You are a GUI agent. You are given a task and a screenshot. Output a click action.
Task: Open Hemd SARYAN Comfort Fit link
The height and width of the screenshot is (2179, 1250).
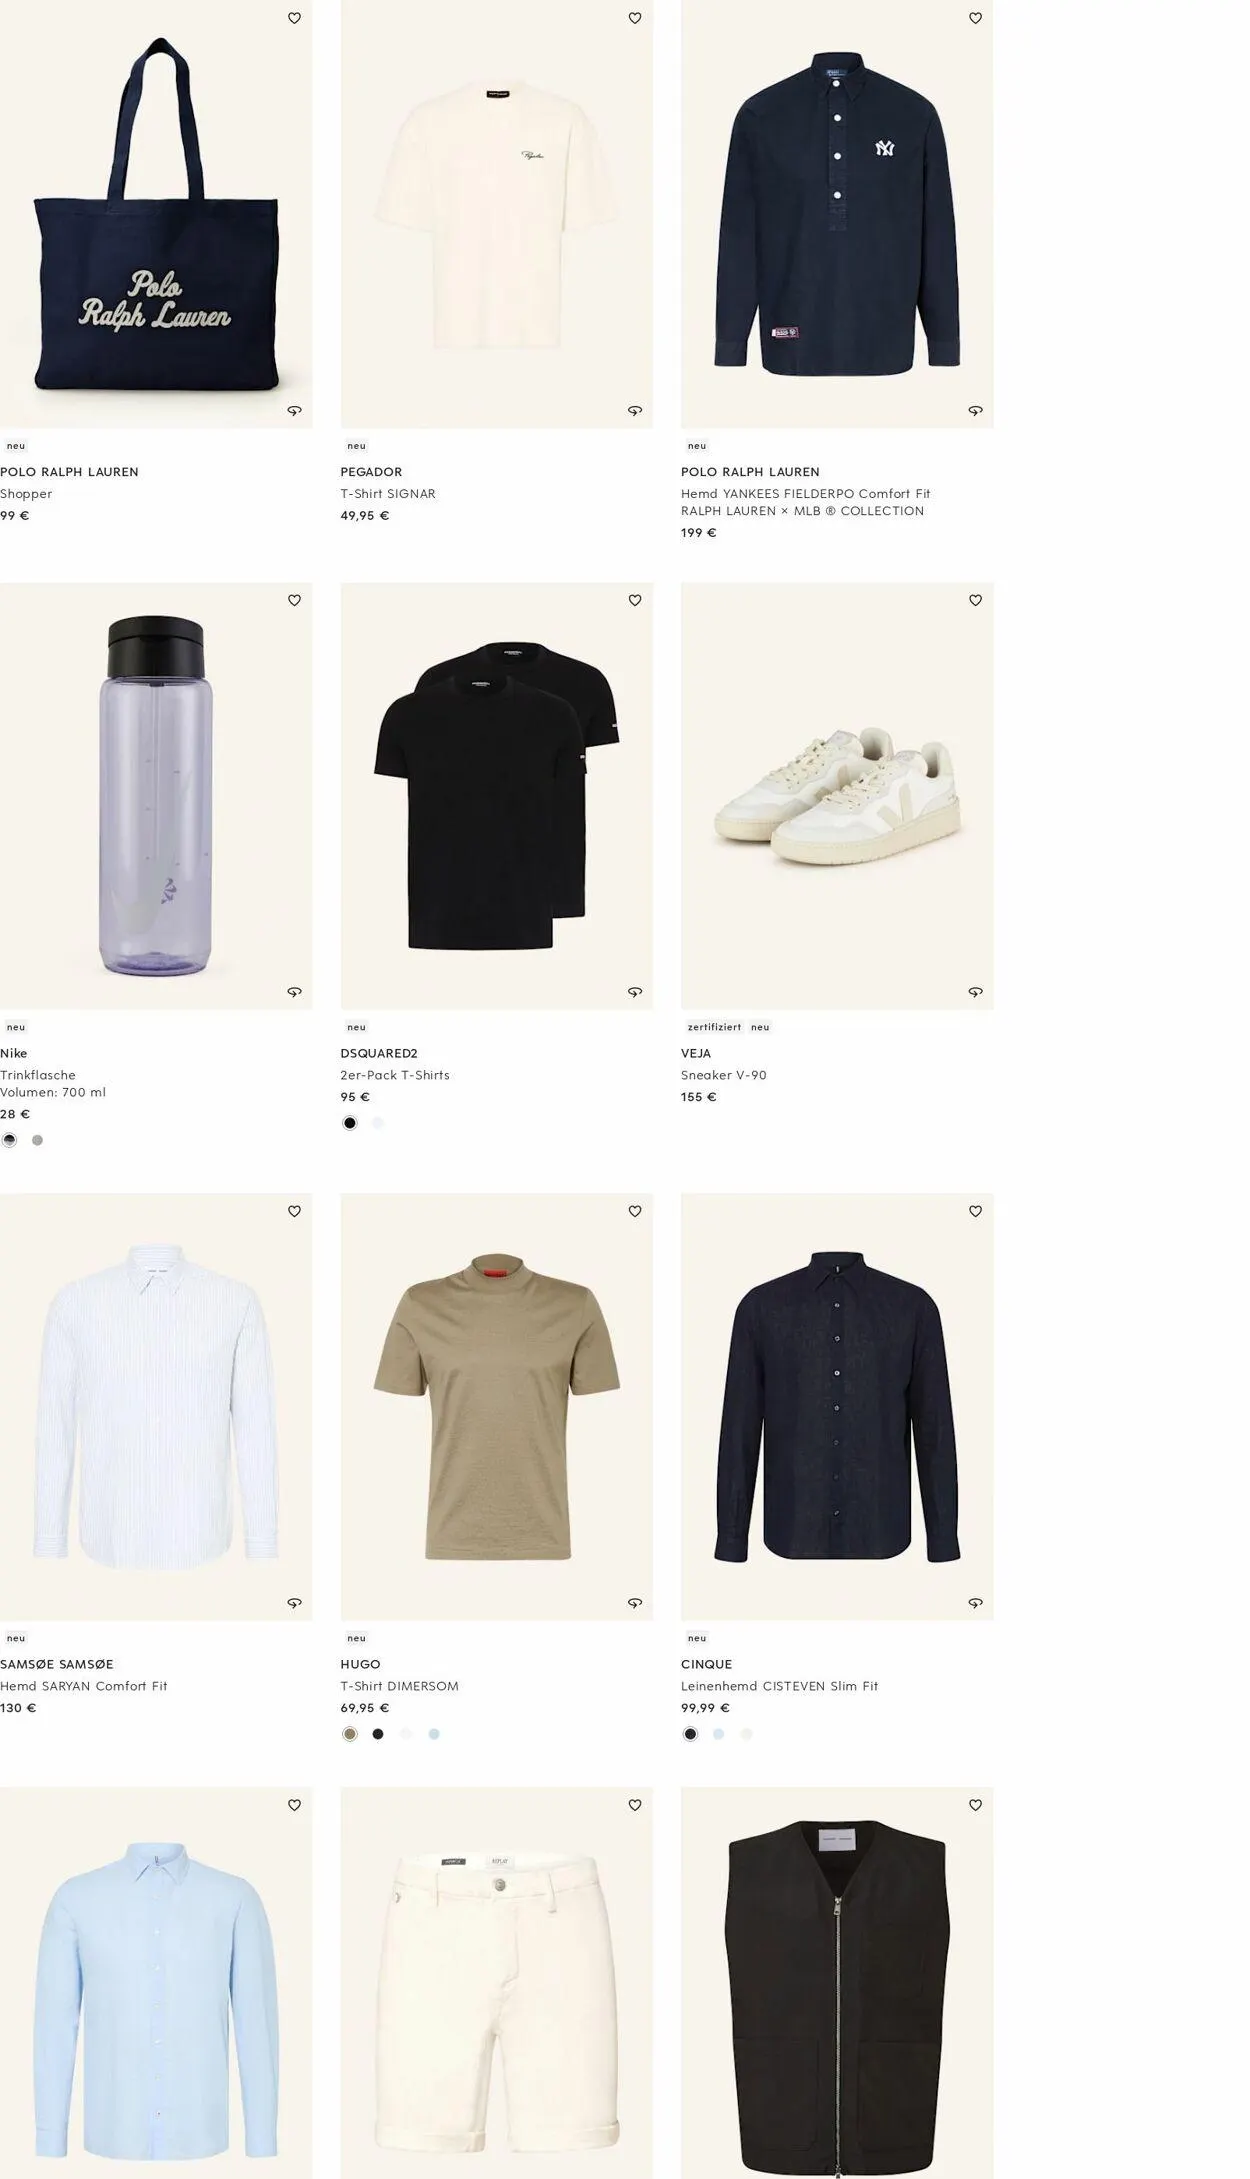tap(84, 1686)
